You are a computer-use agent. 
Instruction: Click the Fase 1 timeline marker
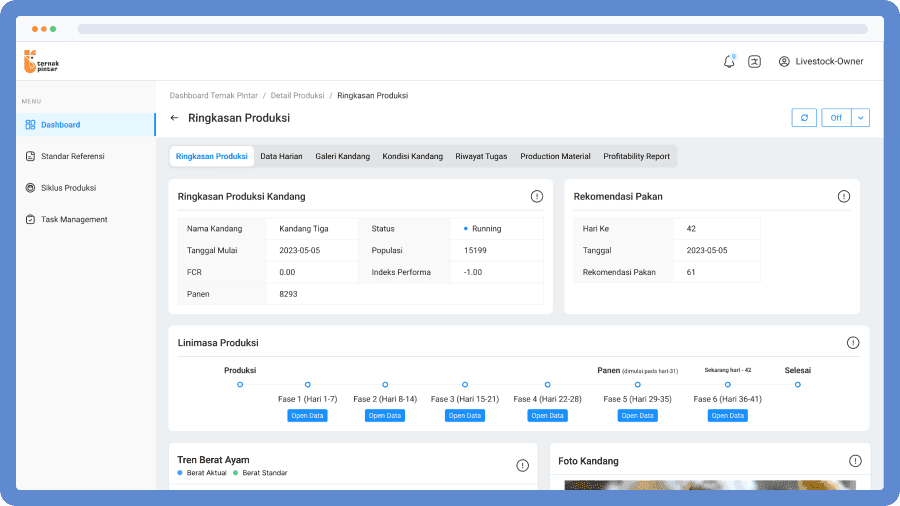pyautogui.click(x=308, y=384)
